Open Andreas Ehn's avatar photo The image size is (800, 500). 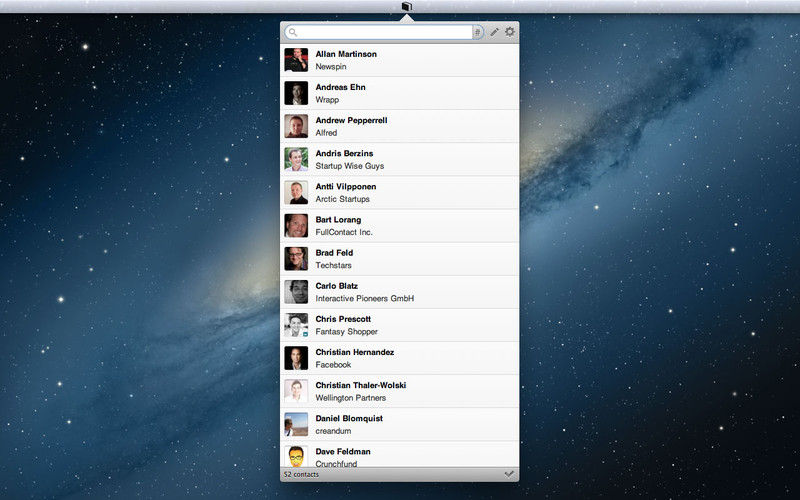click(296, 93)
